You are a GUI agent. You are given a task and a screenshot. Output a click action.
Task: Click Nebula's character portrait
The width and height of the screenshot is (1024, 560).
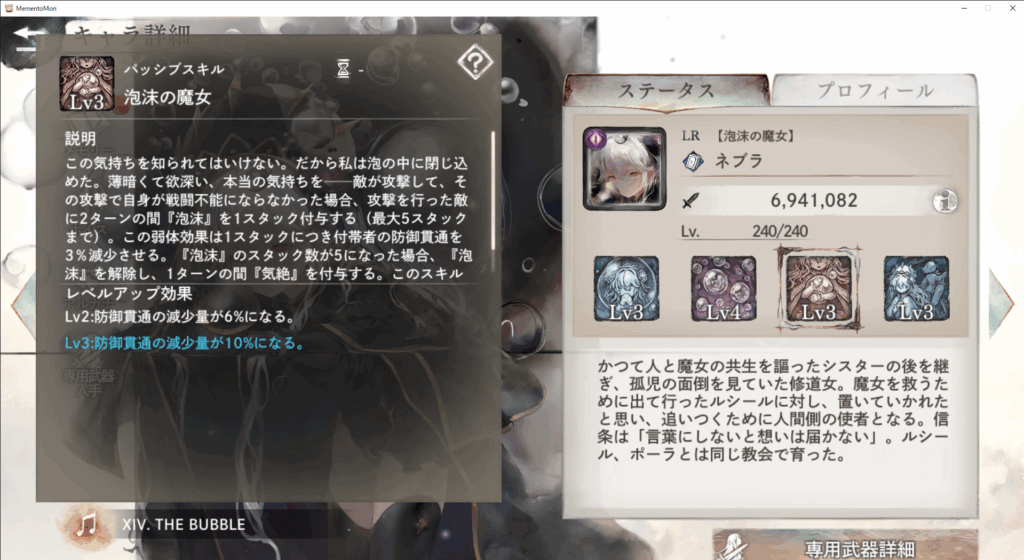[x=625, y=169]
